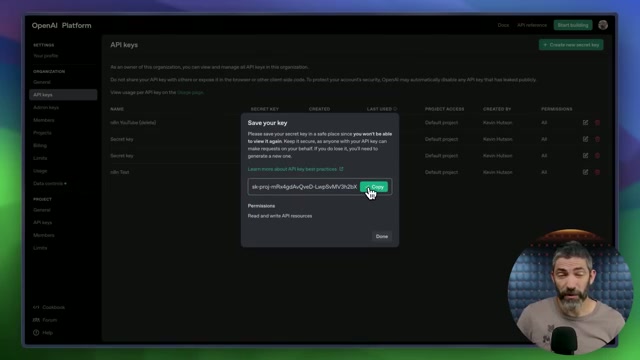Viewport: 640px width, 360px height.
Task: Open General under Project
Action: 42,210
